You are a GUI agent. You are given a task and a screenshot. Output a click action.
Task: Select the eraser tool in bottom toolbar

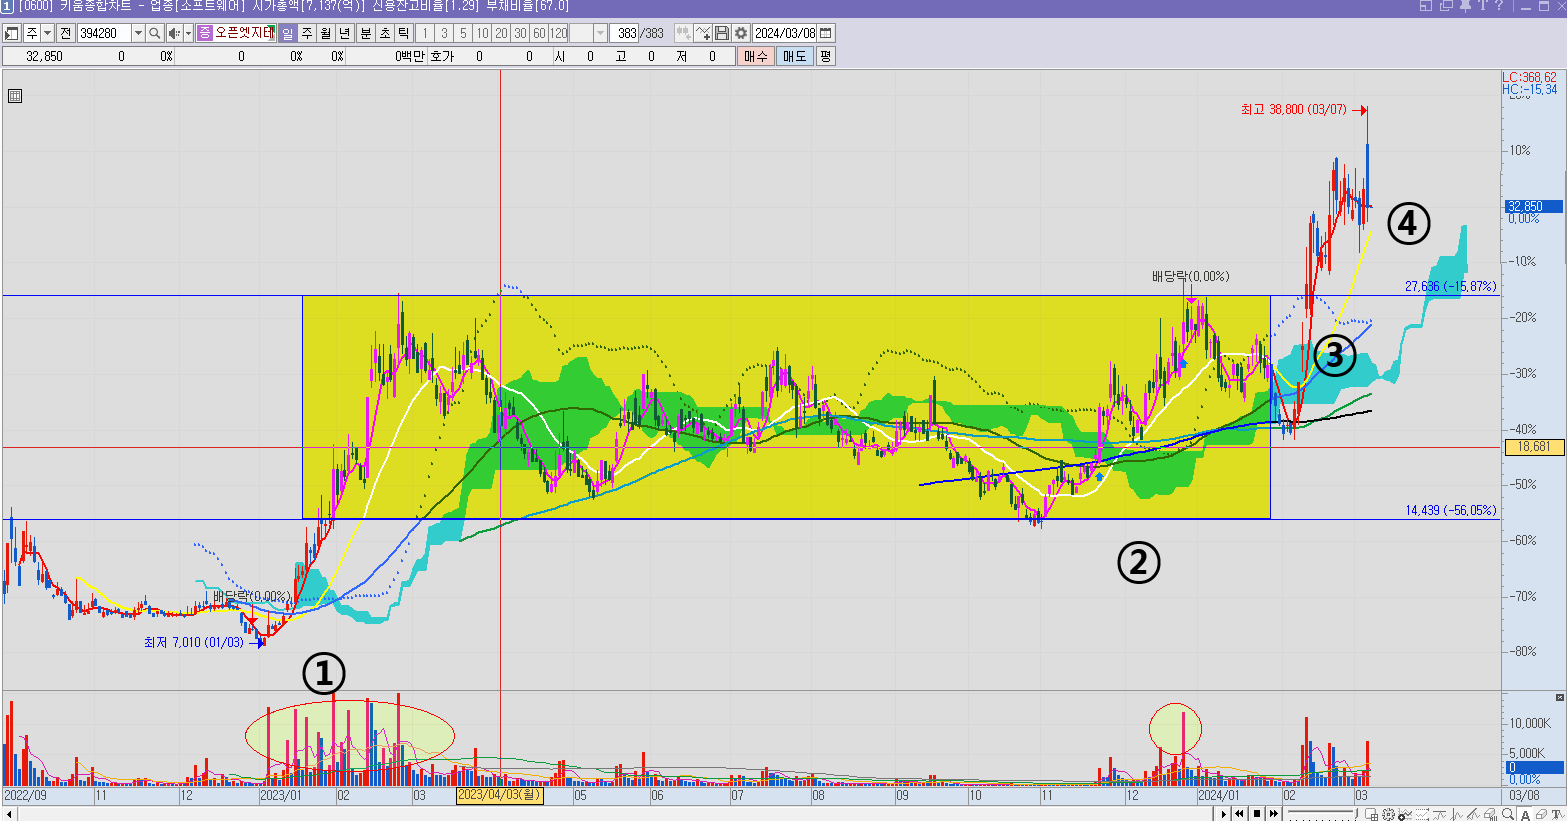(x=1541, y=814)
